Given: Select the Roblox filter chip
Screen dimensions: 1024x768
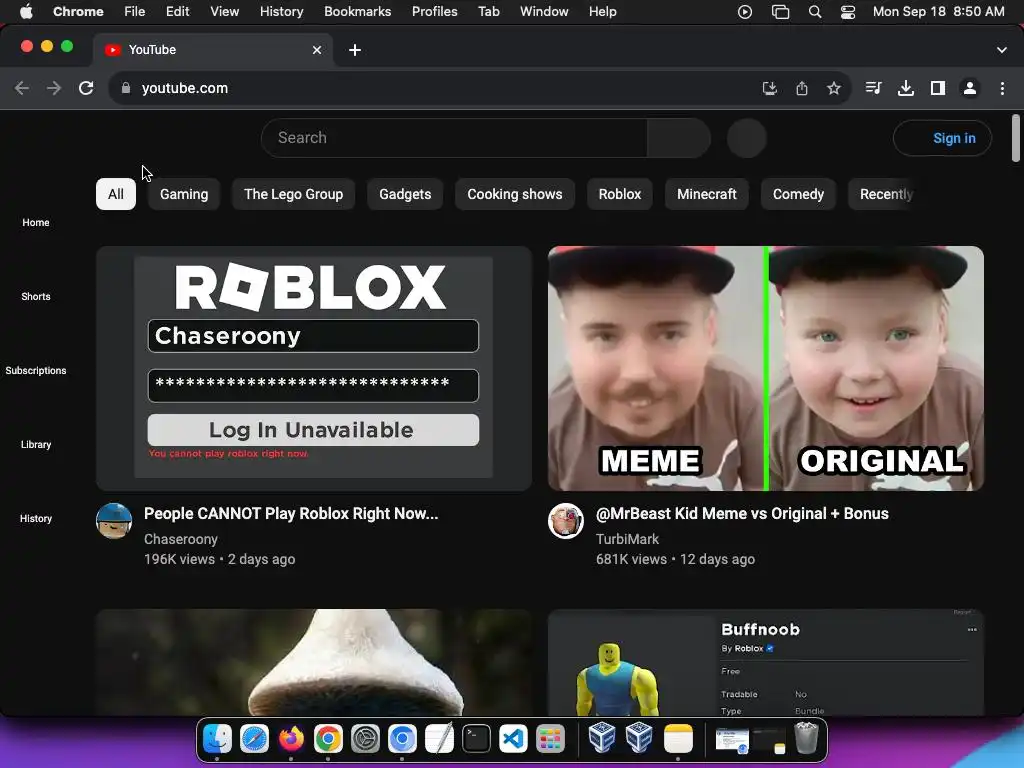Looking at the screenshot, I should 620,194.
